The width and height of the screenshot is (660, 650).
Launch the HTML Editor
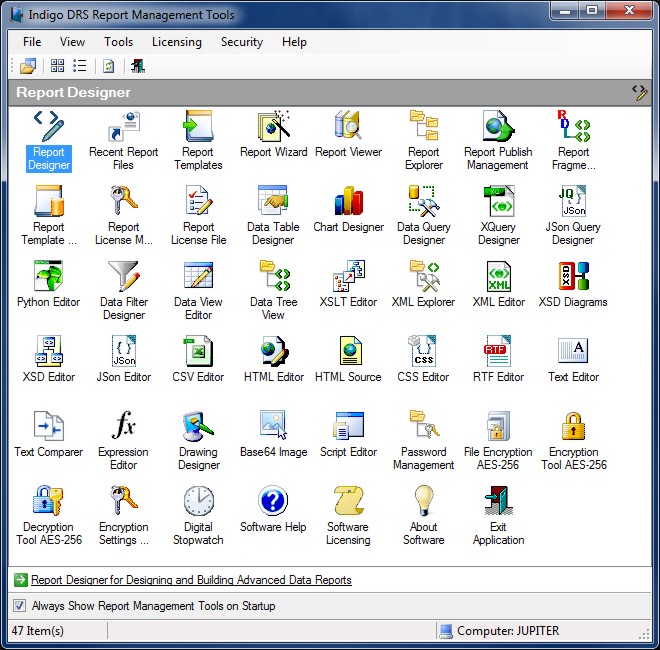(274, 360)
